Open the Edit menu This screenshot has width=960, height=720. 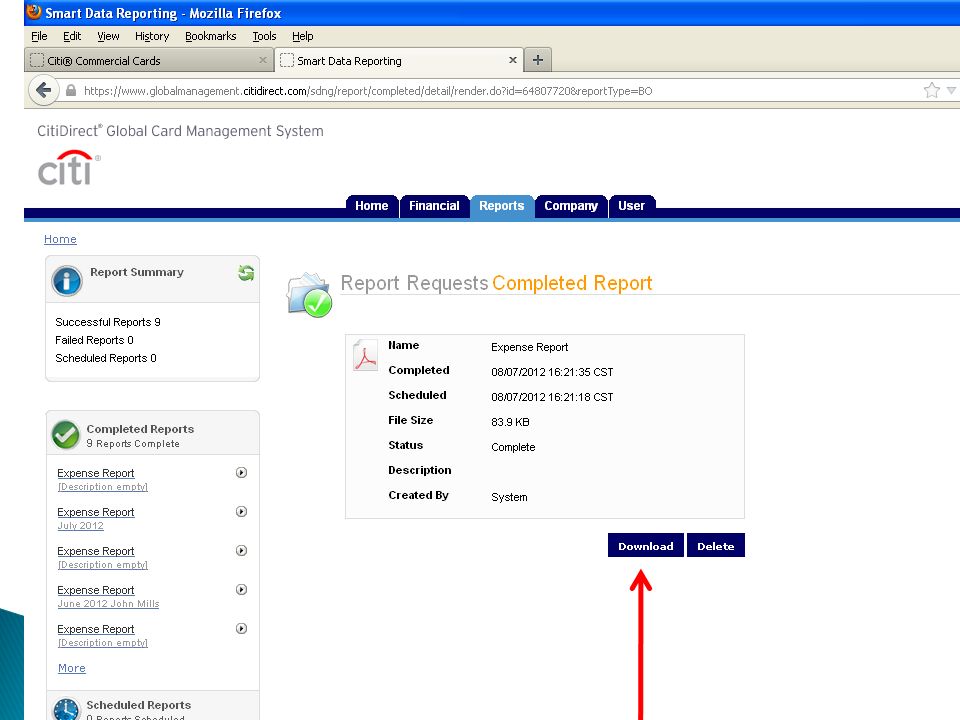click(72, 36)
